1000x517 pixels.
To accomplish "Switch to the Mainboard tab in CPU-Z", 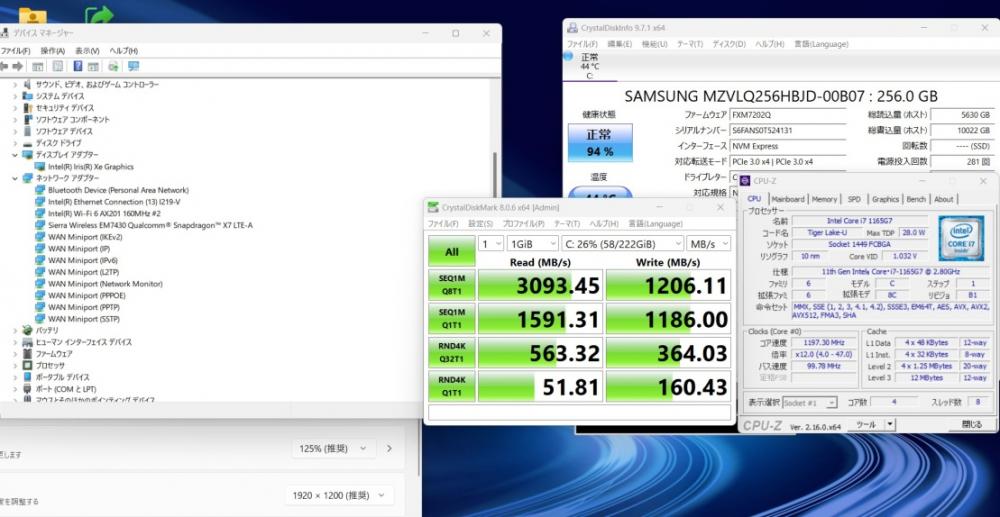I will tap(788, 200).
